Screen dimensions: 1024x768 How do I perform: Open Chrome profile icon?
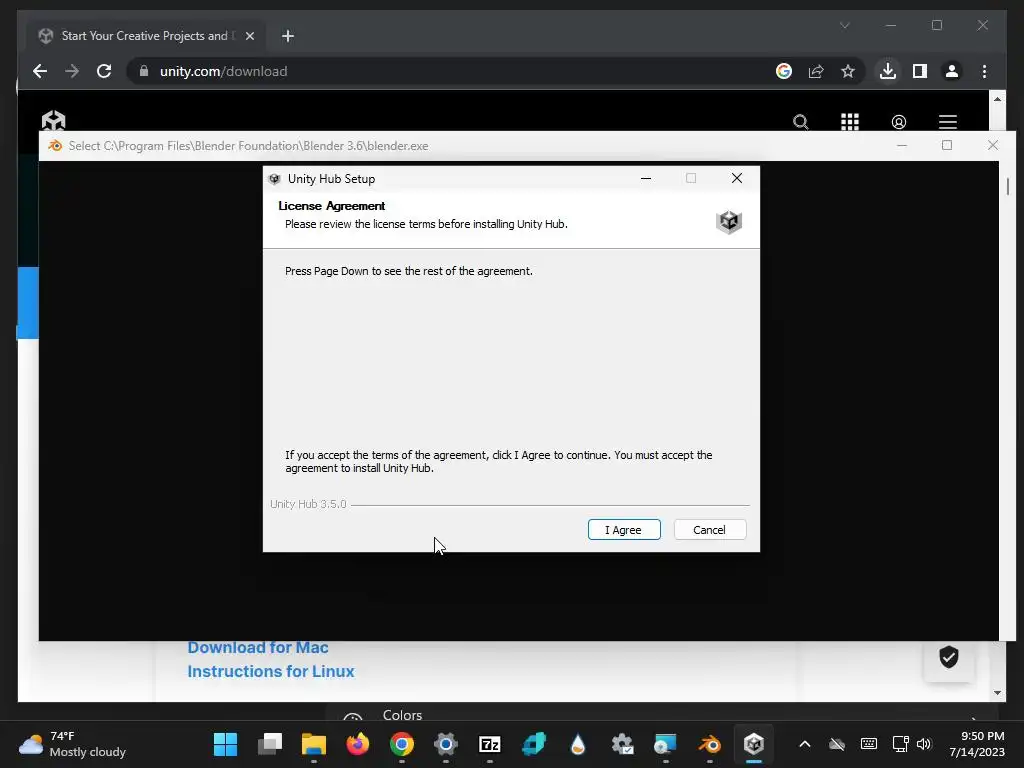pos(952,71)
